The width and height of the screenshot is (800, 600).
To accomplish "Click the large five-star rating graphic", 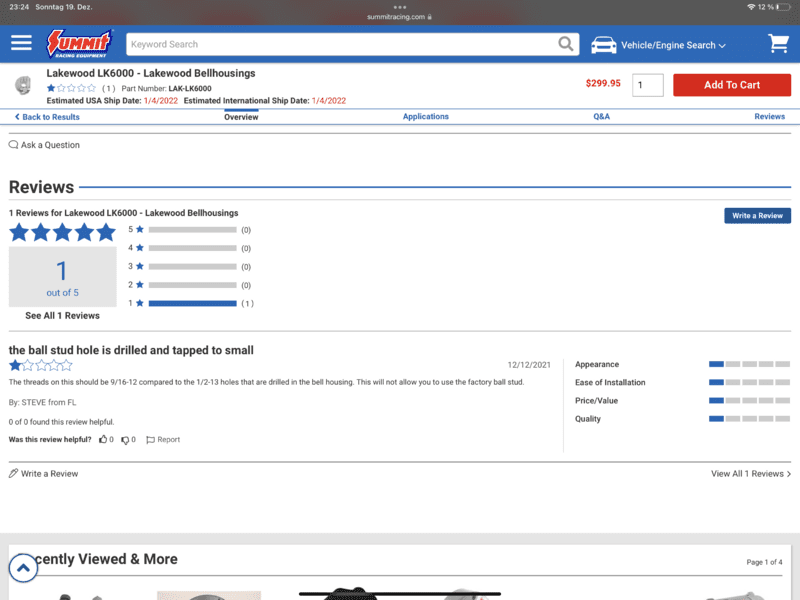I will click(62, 232).
